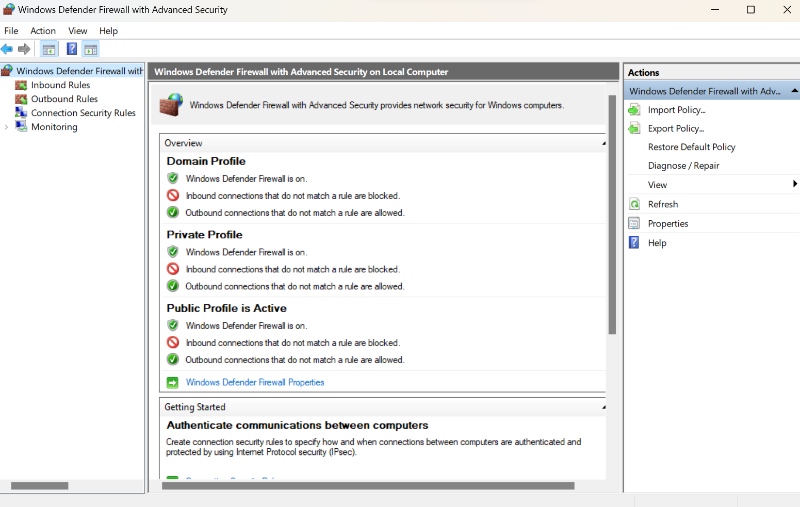Click Restore Default Policy action
The height and width of the screenshot is (507, 800).
691,147
